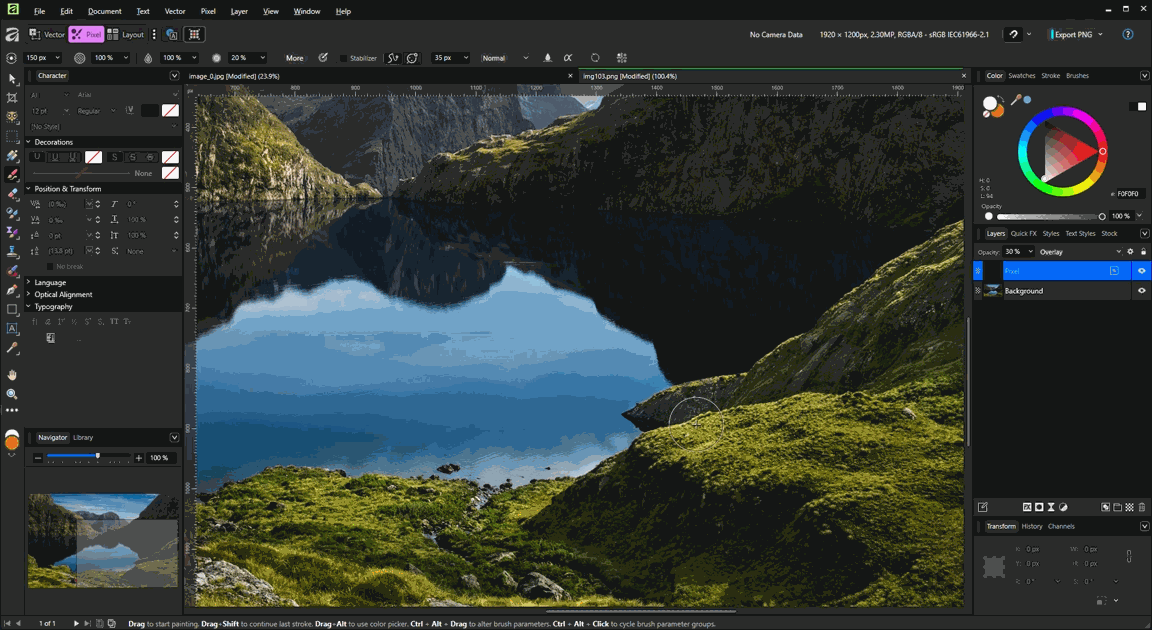Enable the Stabilizer checkbox
This screenshot has height=630, width=1152.
click(343, 58)
